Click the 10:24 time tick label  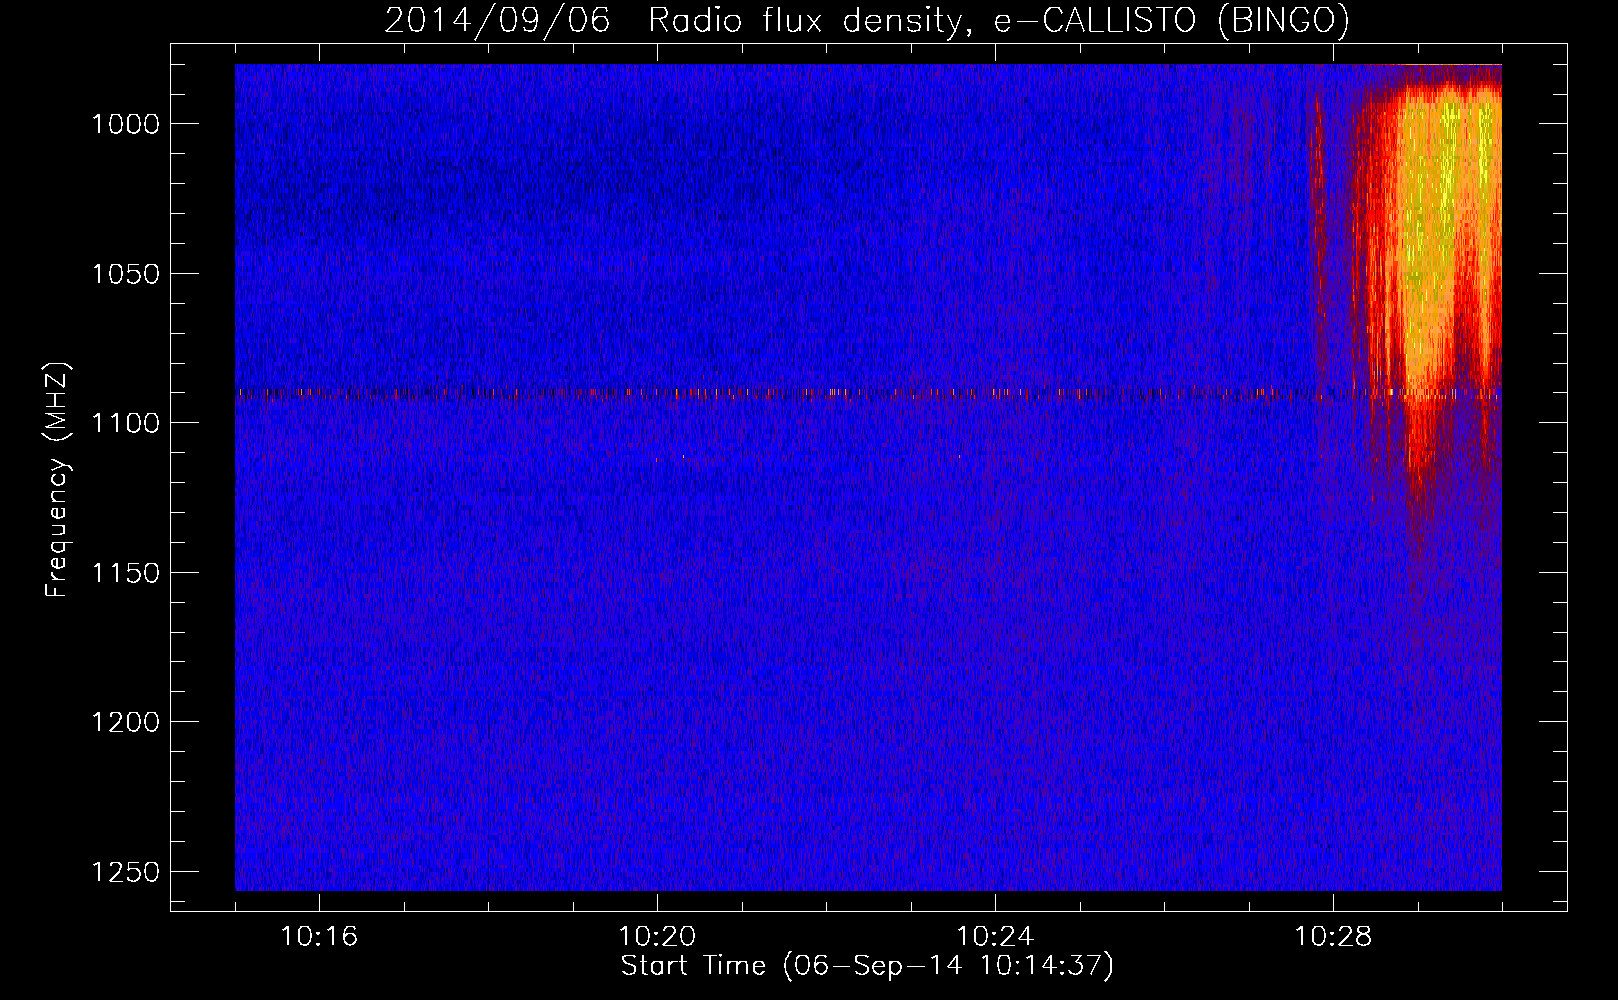(x=995, y=937)
